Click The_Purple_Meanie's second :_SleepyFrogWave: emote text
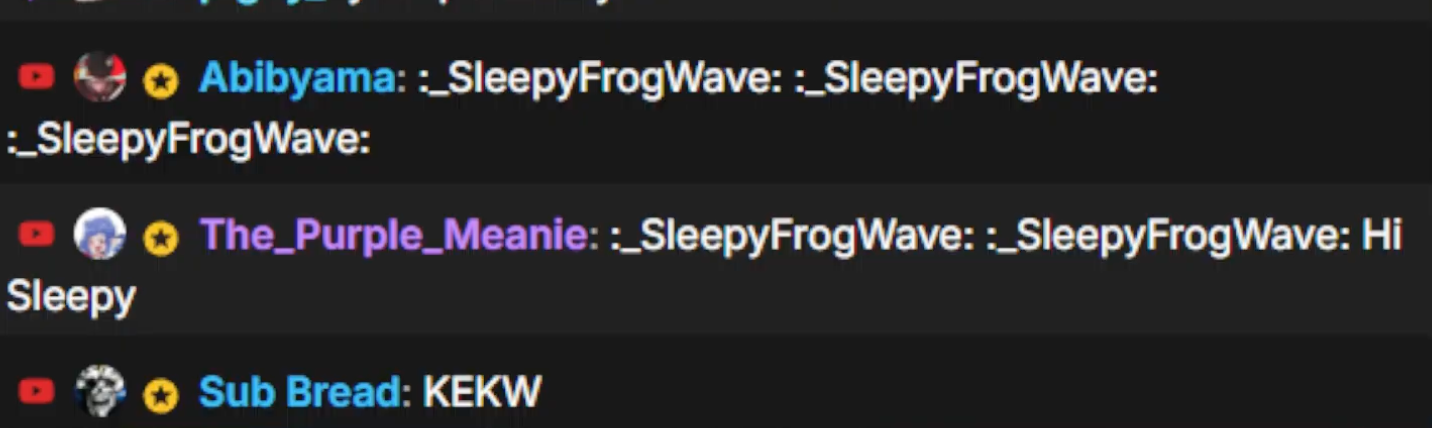The height and width of the screenshot is (428, 1432). [x=1168, y=236]
